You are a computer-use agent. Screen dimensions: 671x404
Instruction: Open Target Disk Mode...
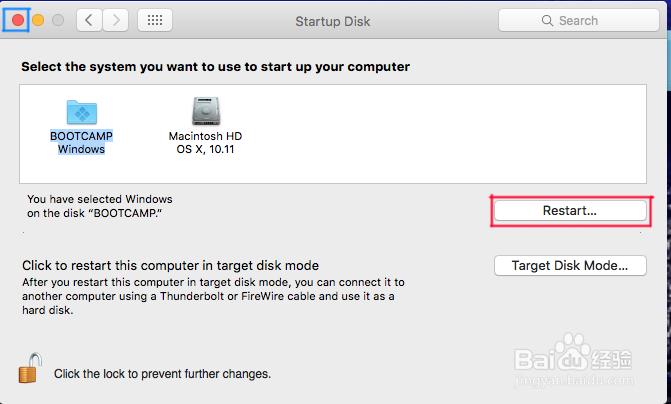pyautogui.click(x=570, y=266)
